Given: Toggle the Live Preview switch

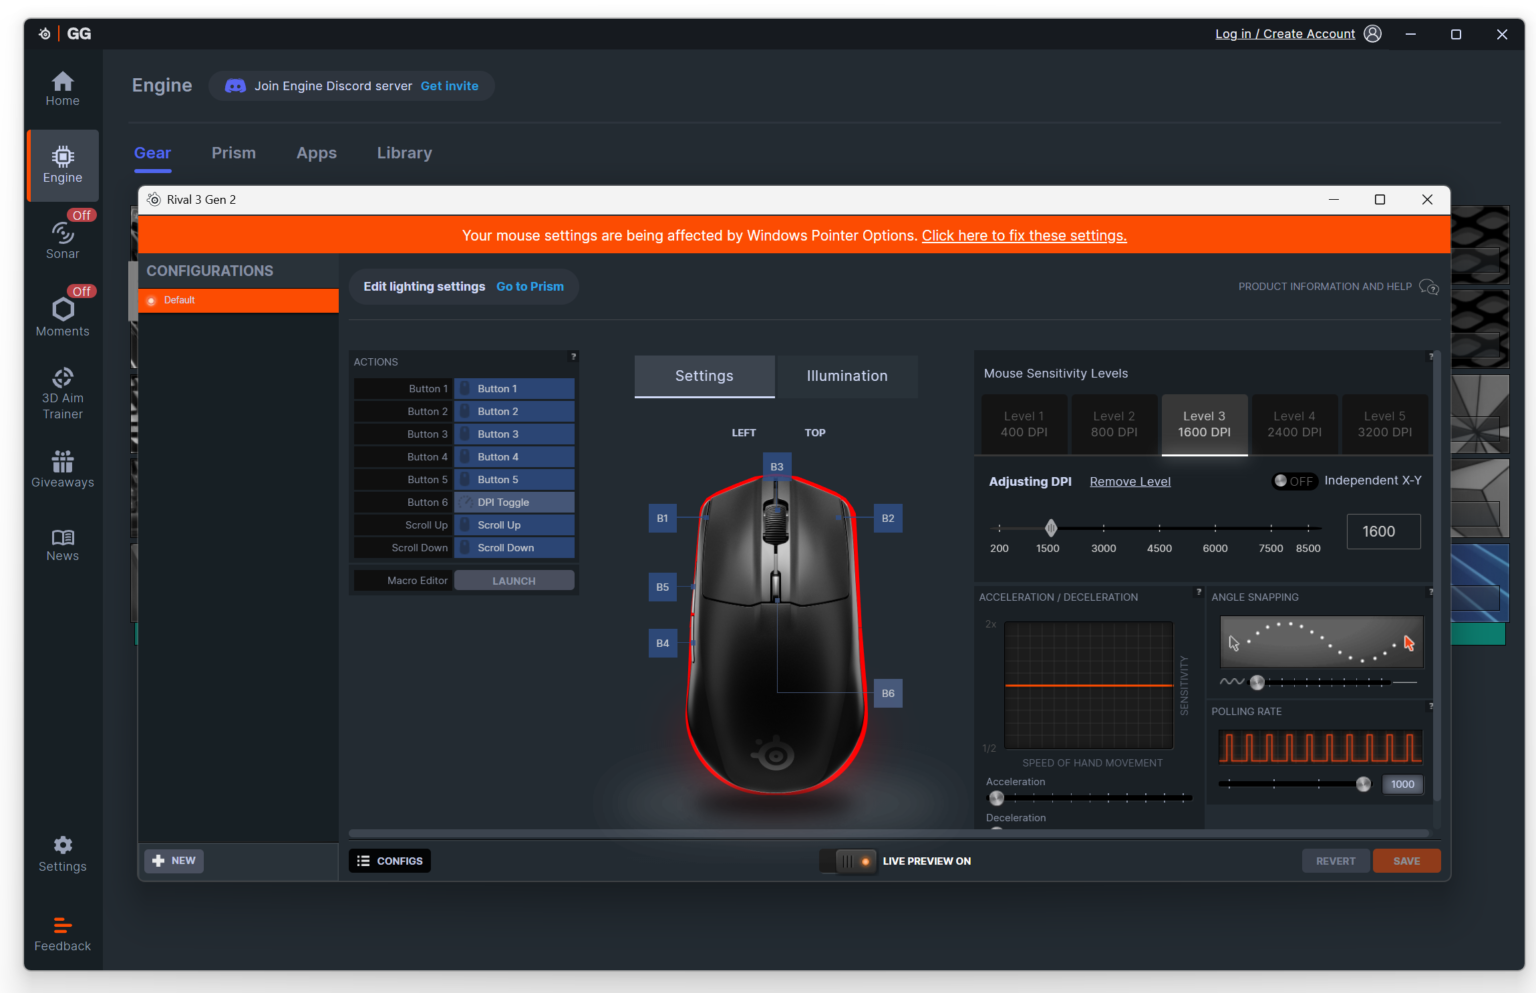Looking at the screenshot, I should click(x=848, y=861).
